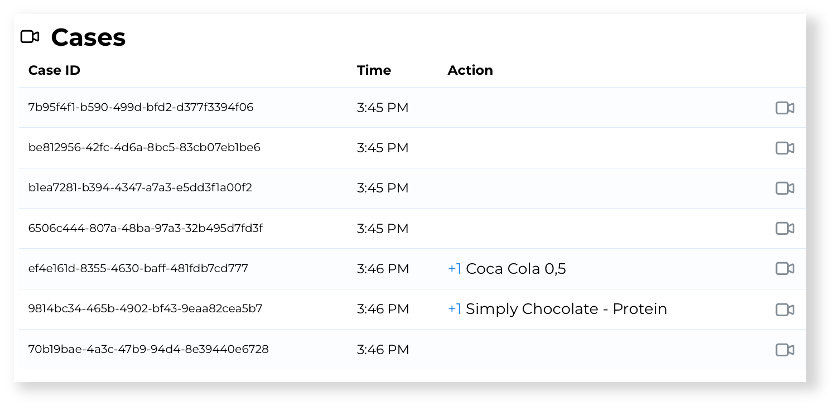The image size is (836, 408).
Task: Open video for case 70b19bae-4a3c
Action: pyautogui.click(x=785, y=349)
